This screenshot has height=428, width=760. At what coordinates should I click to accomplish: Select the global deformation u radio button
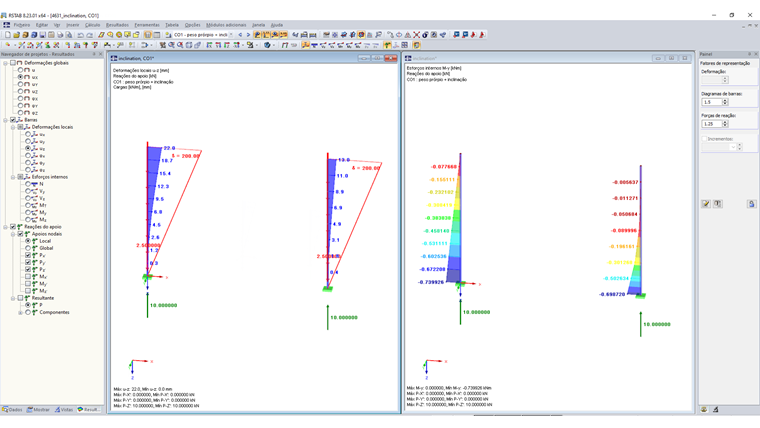coord(20,70)
